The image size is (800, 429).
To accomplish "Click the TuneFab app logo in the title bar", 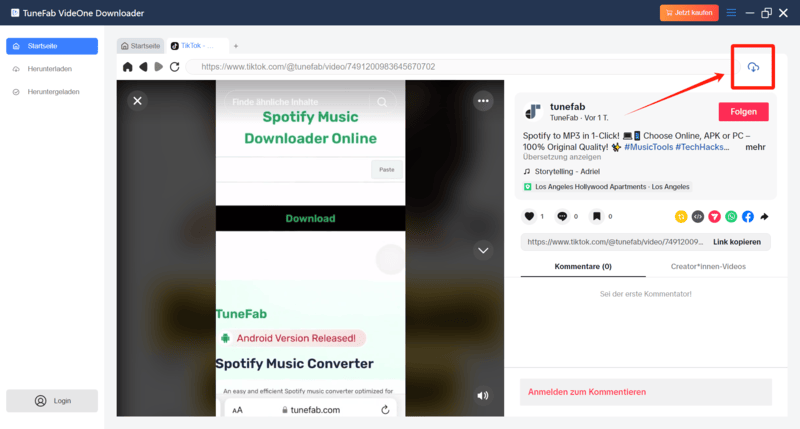I will tap(15, 13).
